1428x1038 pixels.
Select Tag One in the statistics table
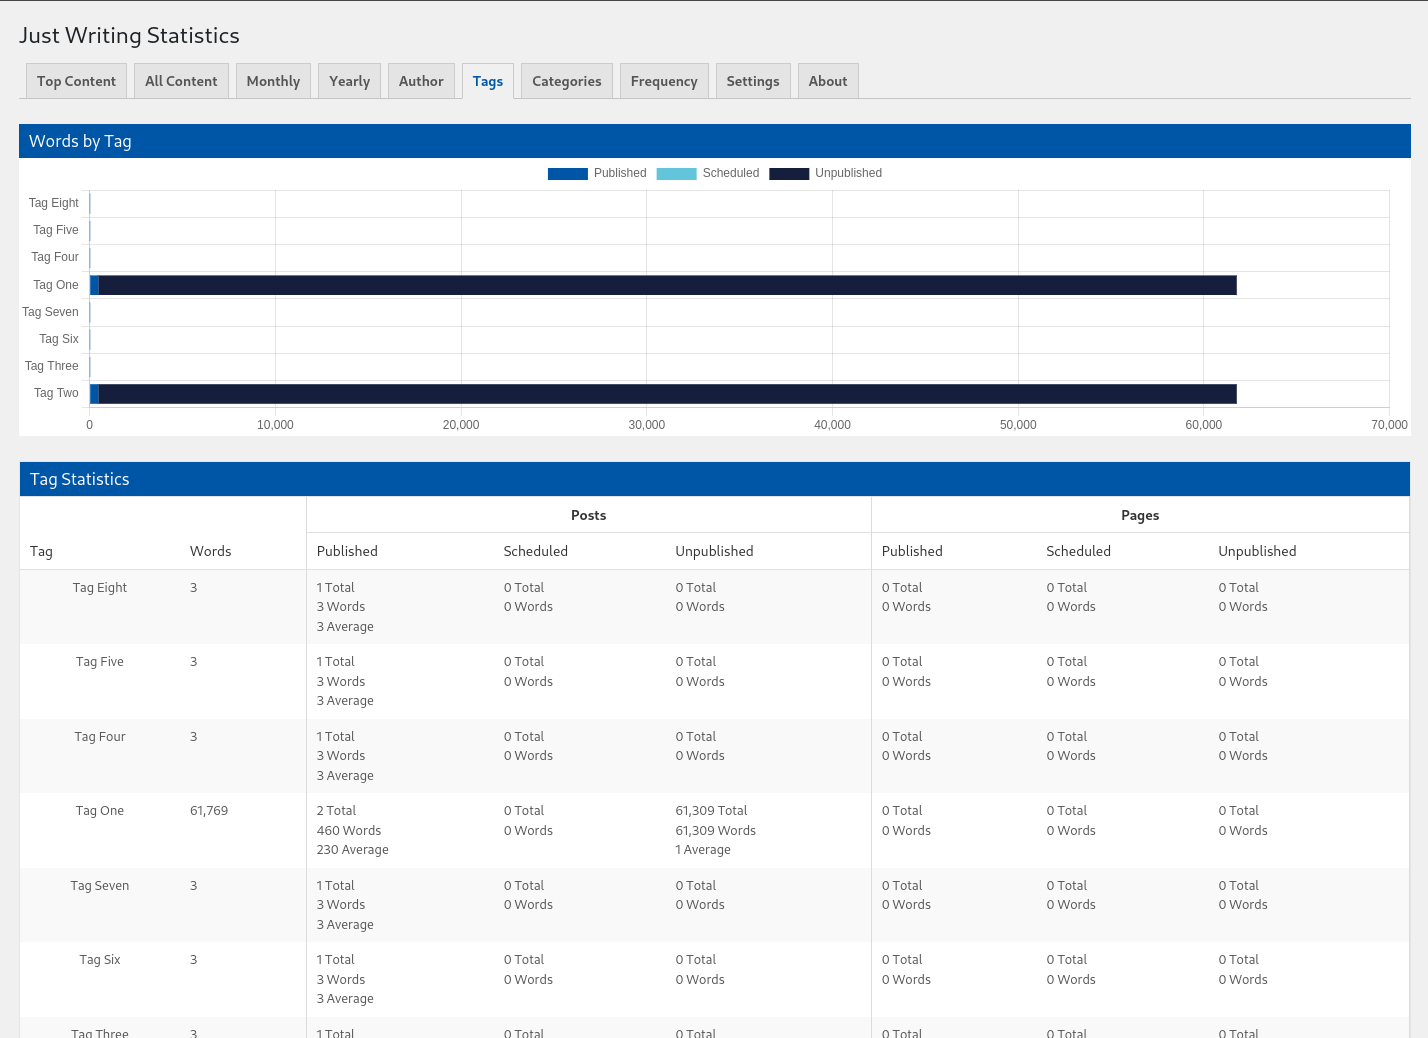tap(100, 811)
